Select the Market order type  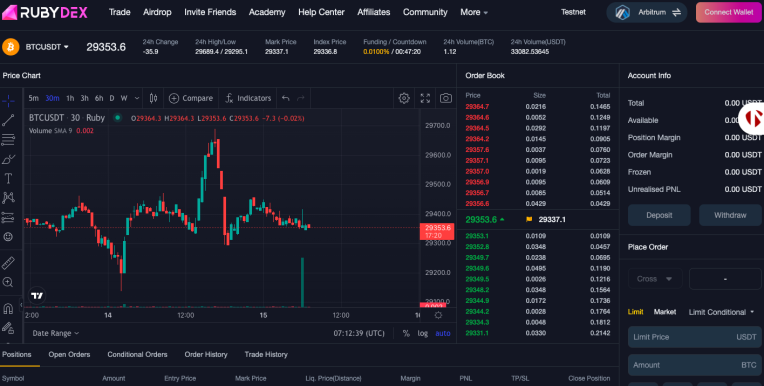(x=665, y=312)
